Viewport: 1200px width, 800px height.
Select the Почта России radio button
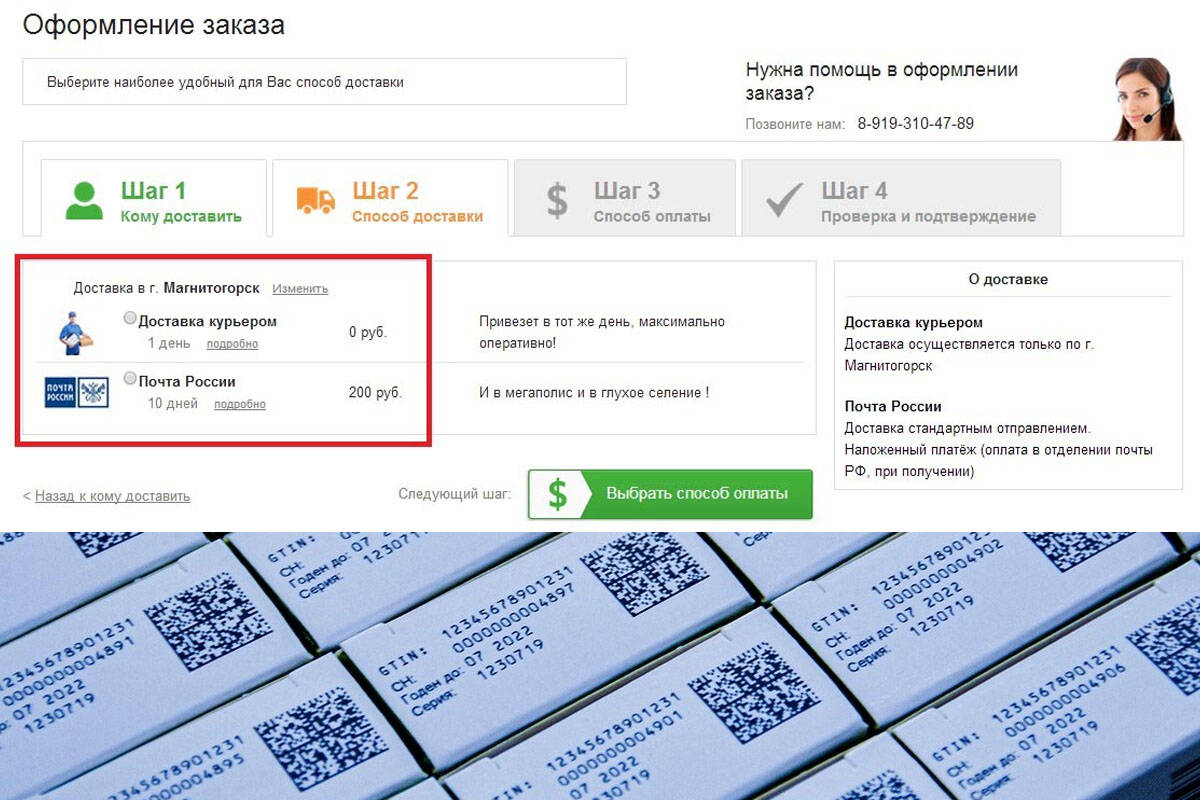(130, 379)
